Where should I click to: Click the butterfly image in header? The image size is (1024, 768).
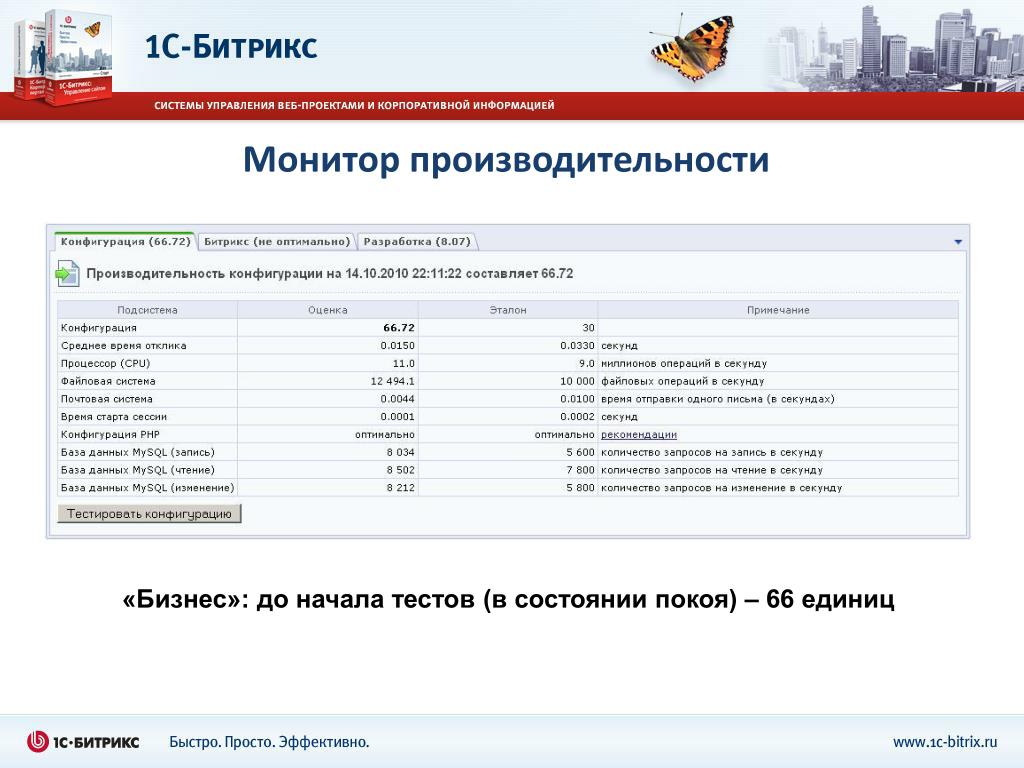click(x=692, y=47)
